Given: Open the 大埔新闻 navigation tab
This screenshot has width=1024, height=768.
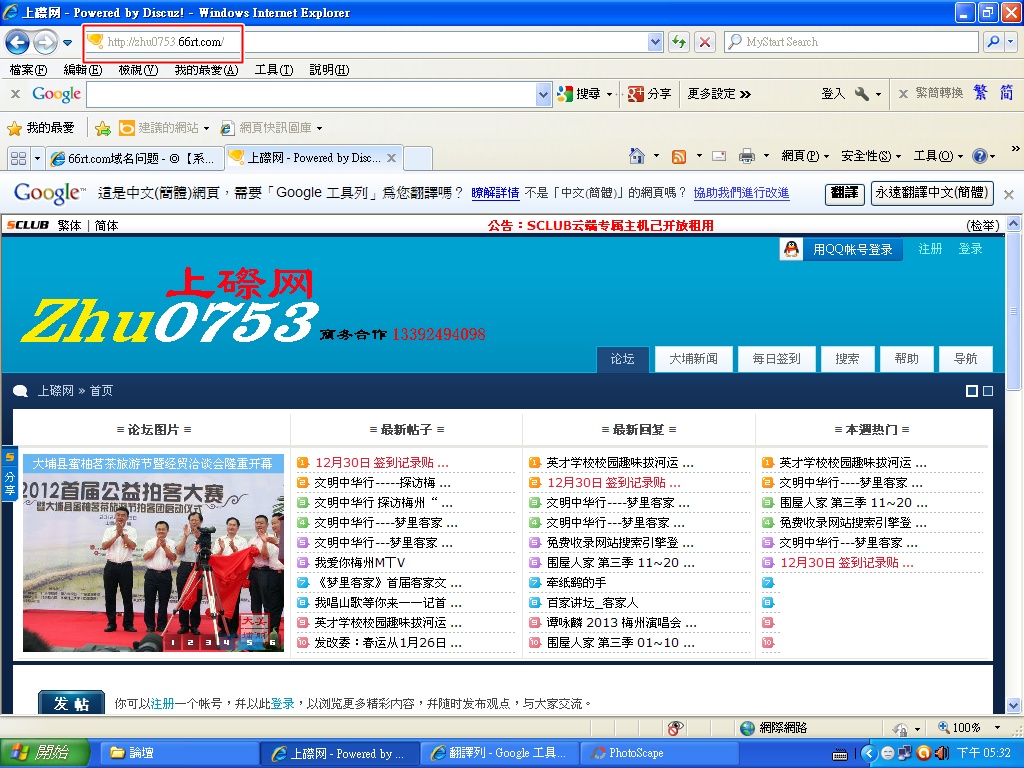Looking at the screenshot, I should [693, 359].
